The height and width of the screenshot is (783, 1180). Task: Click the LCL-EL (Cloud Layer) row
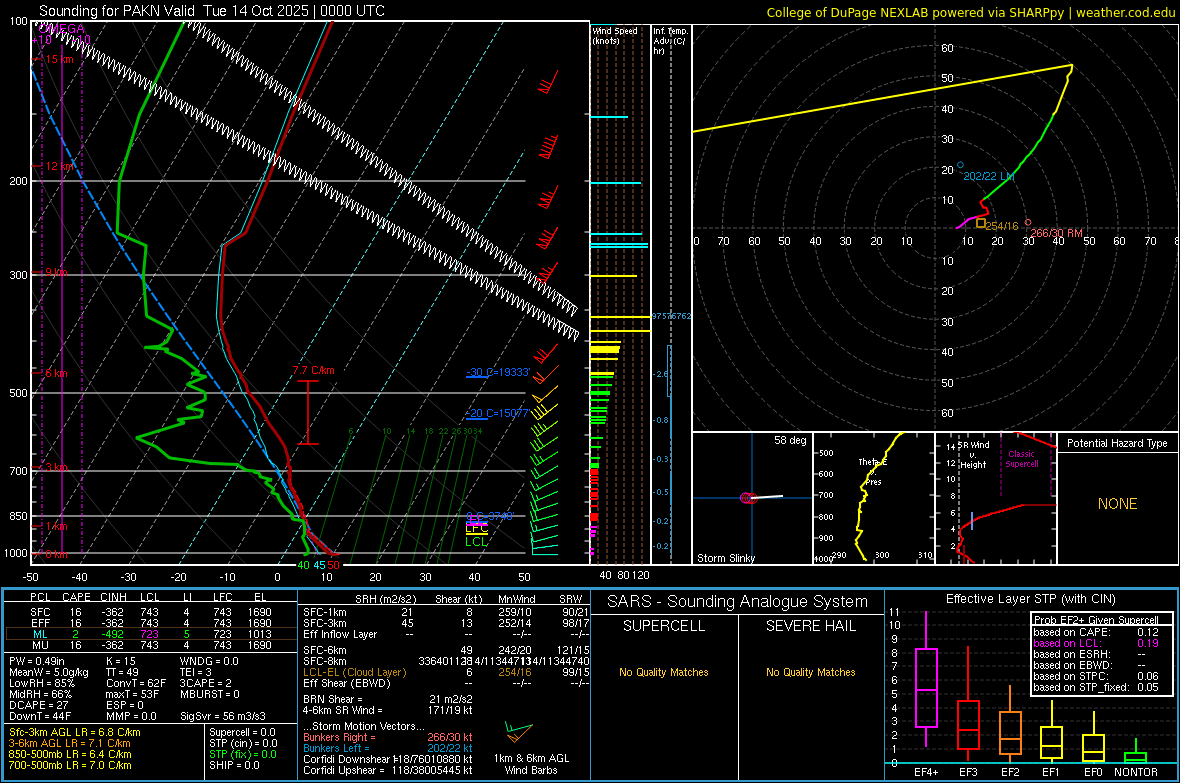tap(446, 672)
